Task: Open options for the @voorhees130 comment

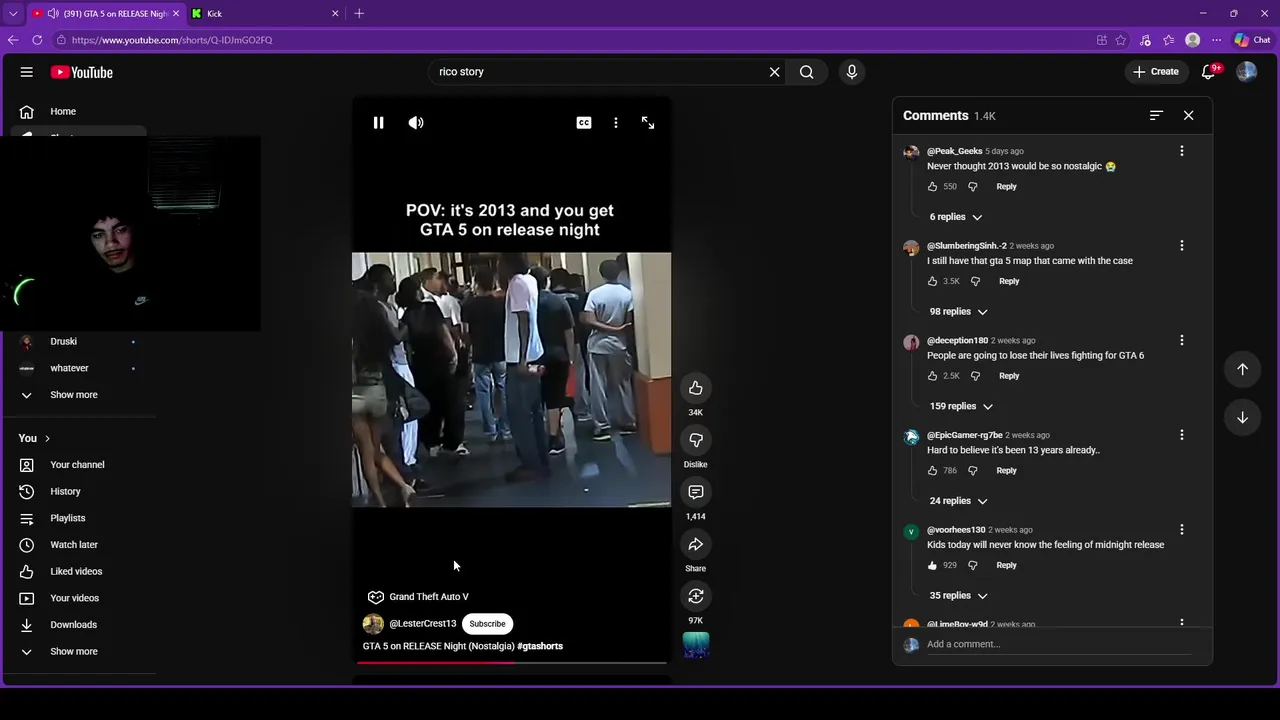Action: pos(1181,530)
